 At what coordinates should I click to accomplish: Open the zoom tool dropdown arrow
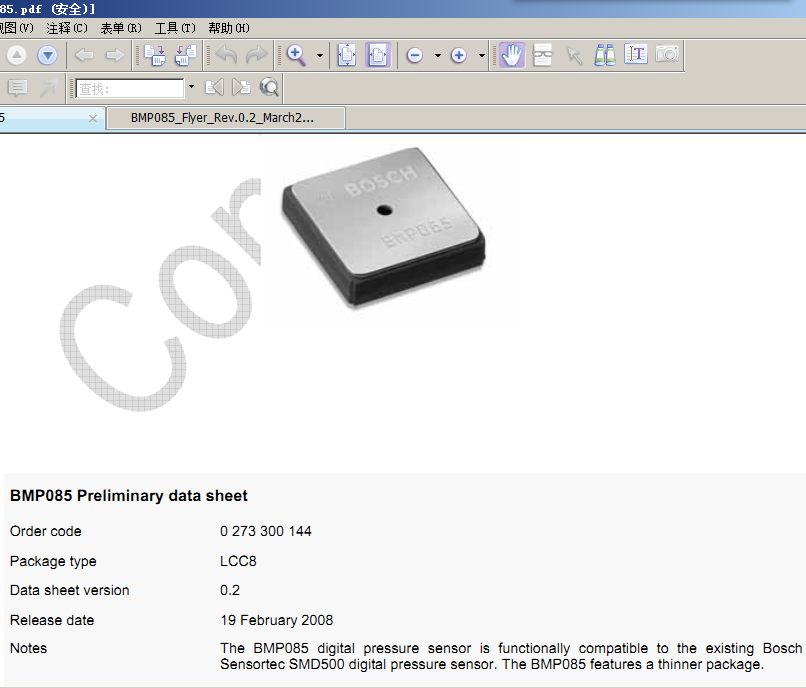[320, 56]
